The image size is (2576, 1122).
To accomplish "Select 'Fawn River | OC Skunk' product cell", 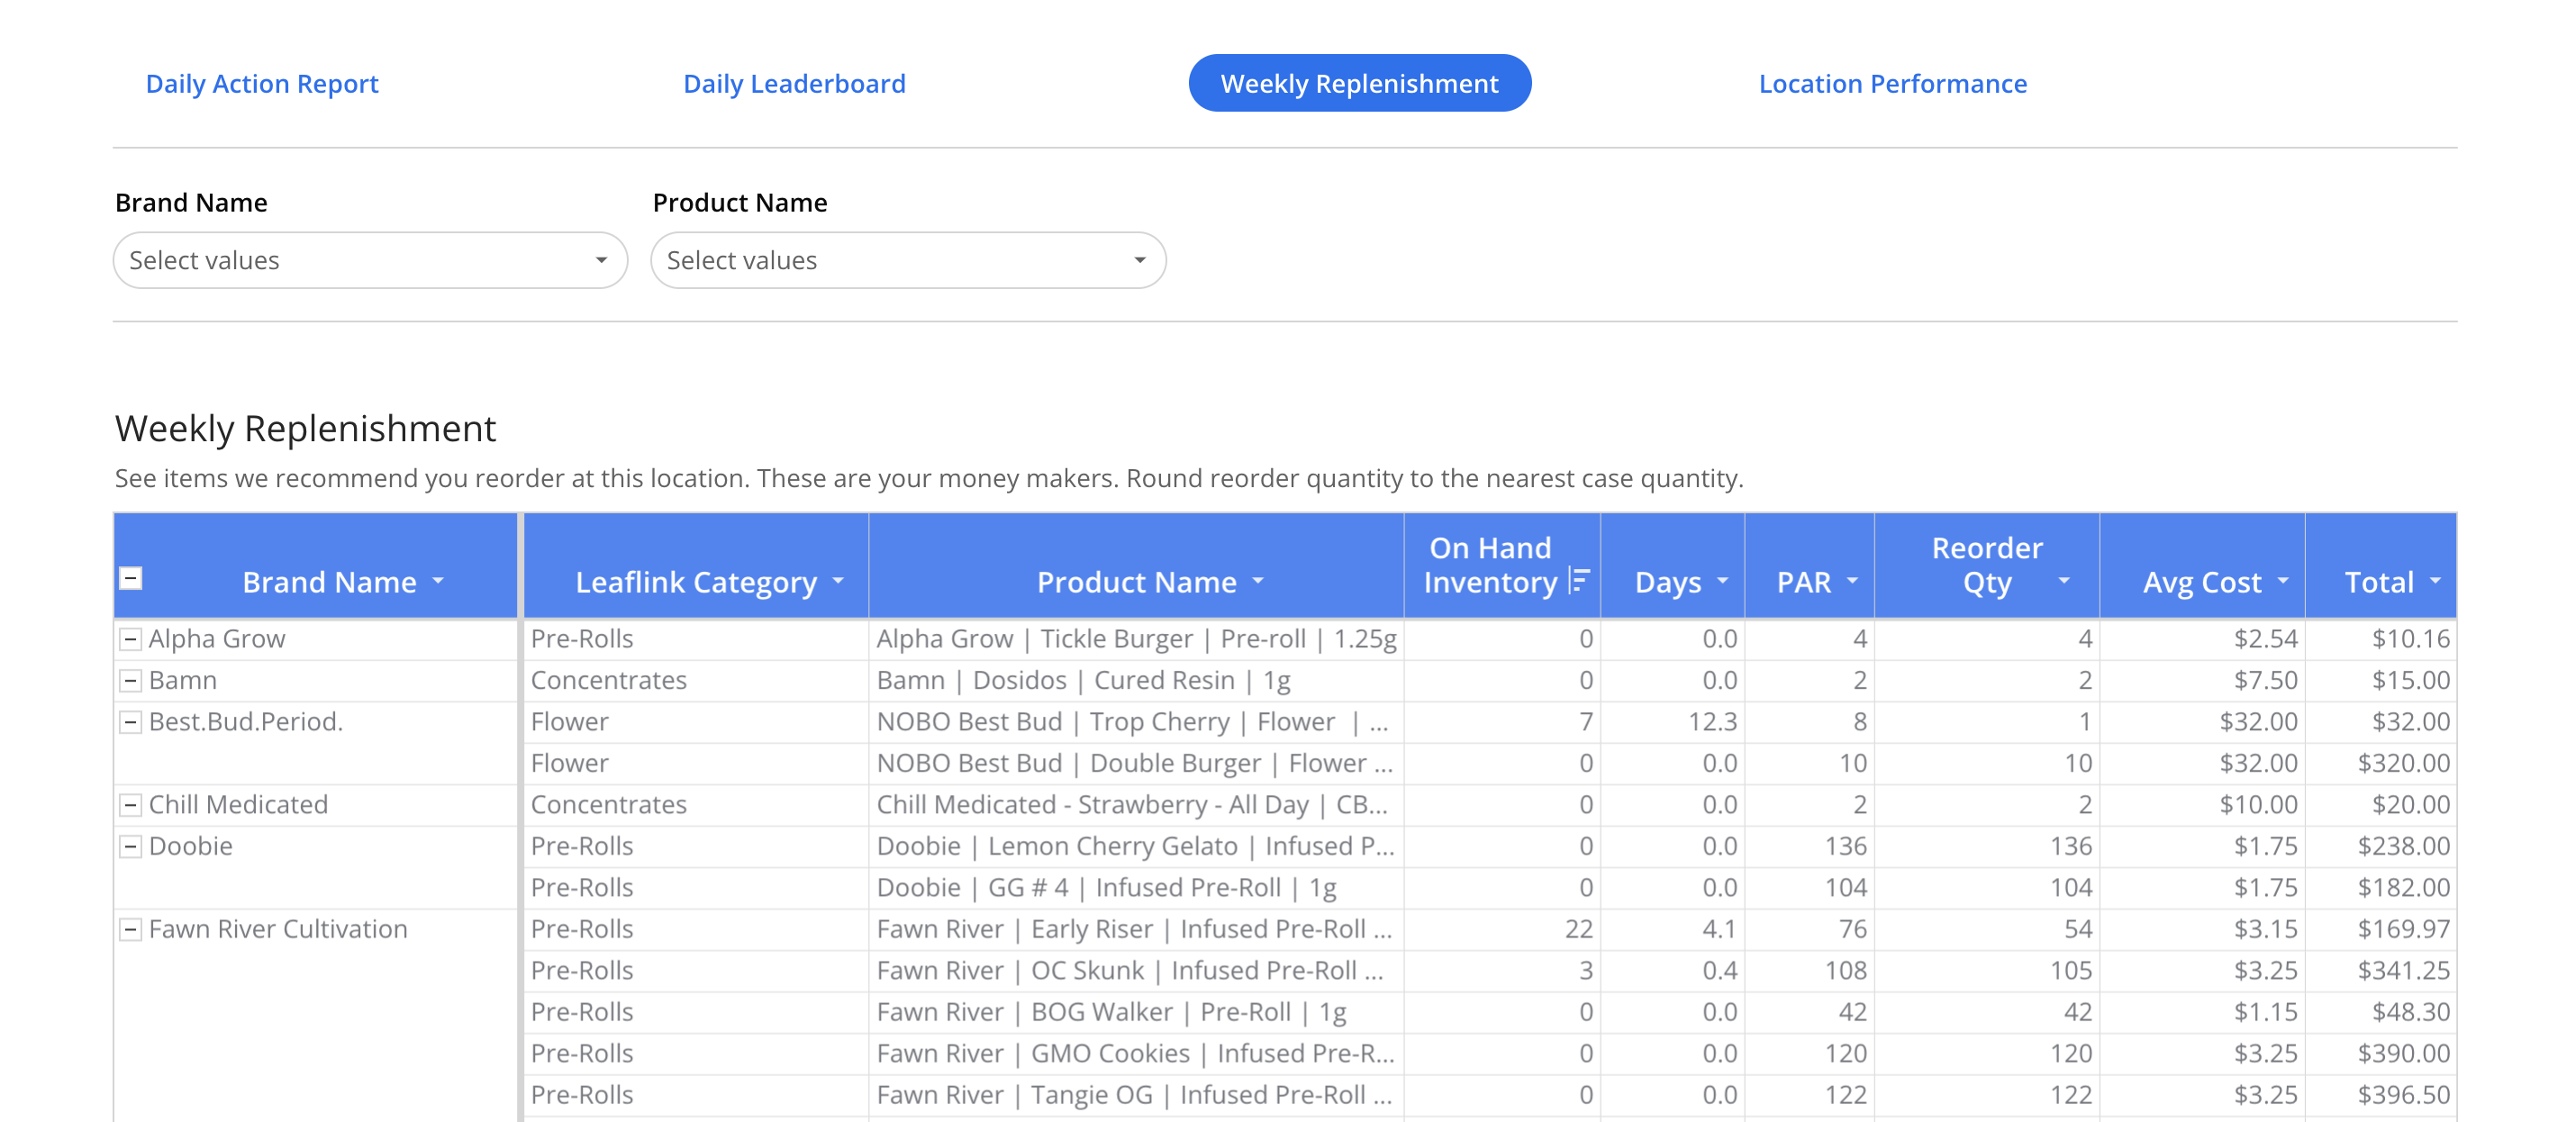I will 1136,971.
